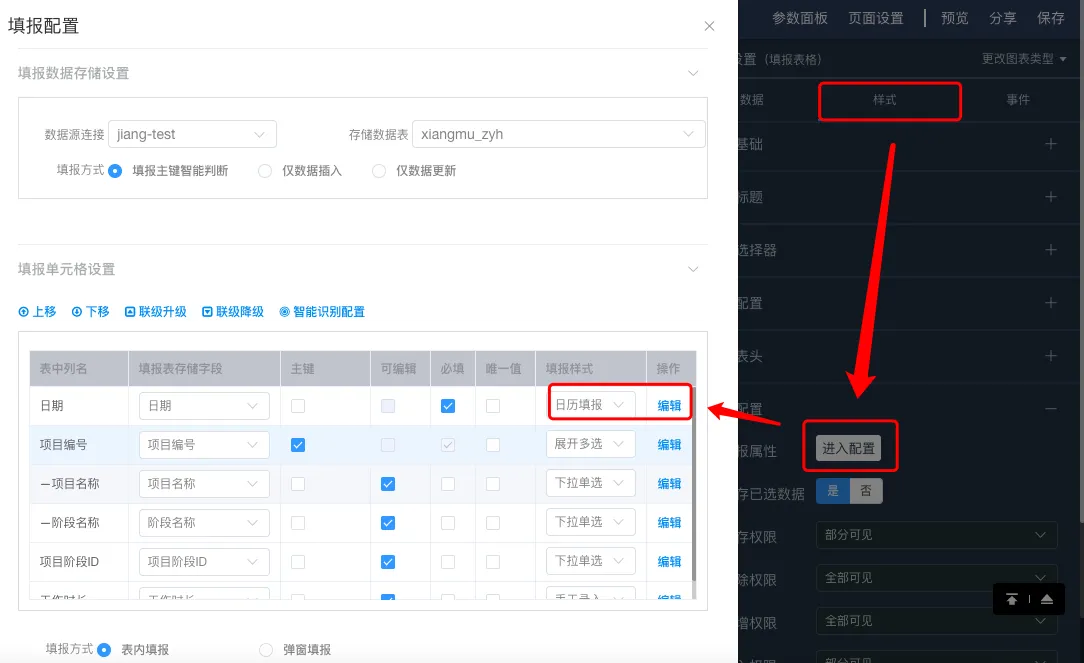
Task: Toggle 必填 checkbox in 项目名称 row
Action: pos(448,484)
